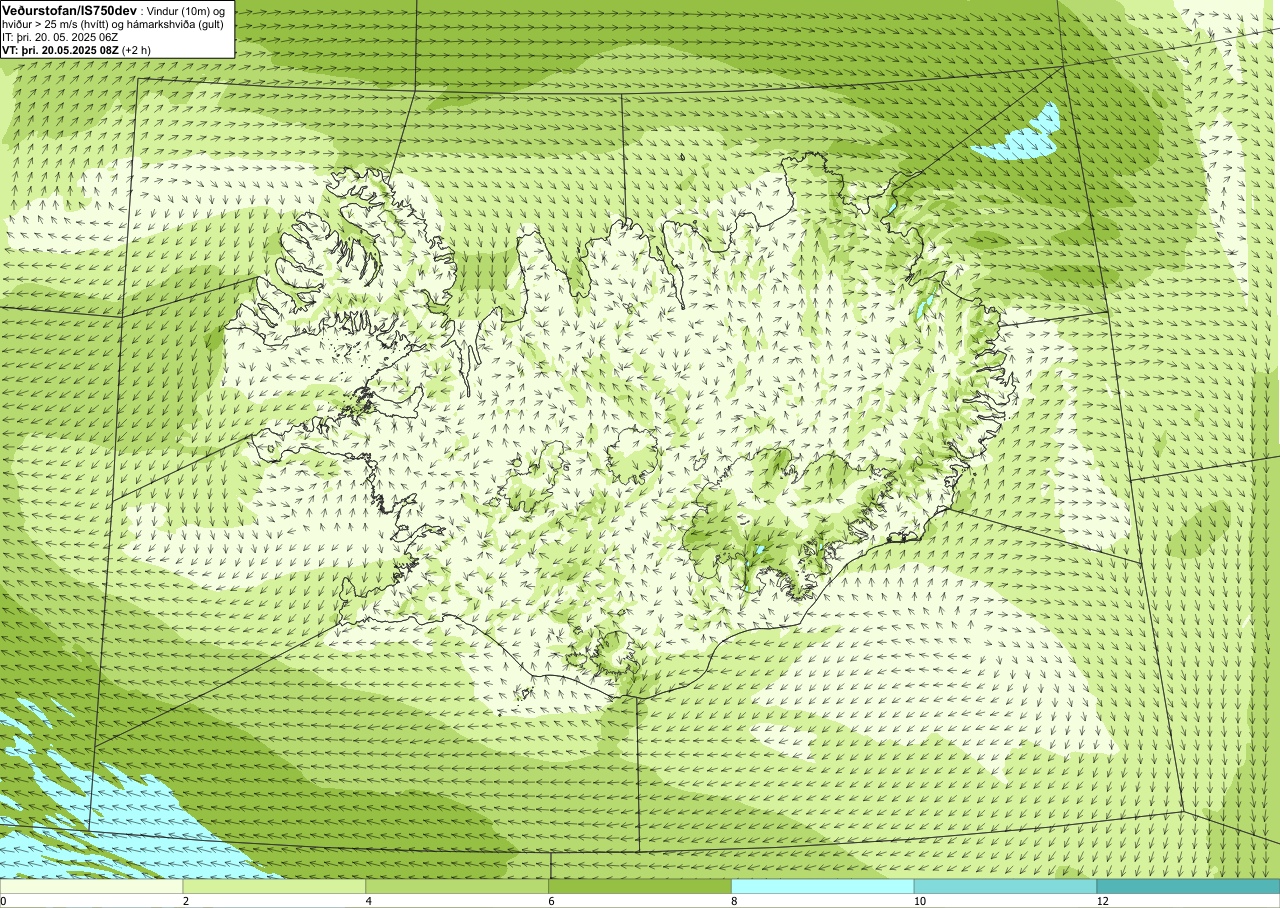Select the 10–12 m/s turquoise legend swatch
This screenshot has height=908, width=1280.
click(x=1005, y=886)
